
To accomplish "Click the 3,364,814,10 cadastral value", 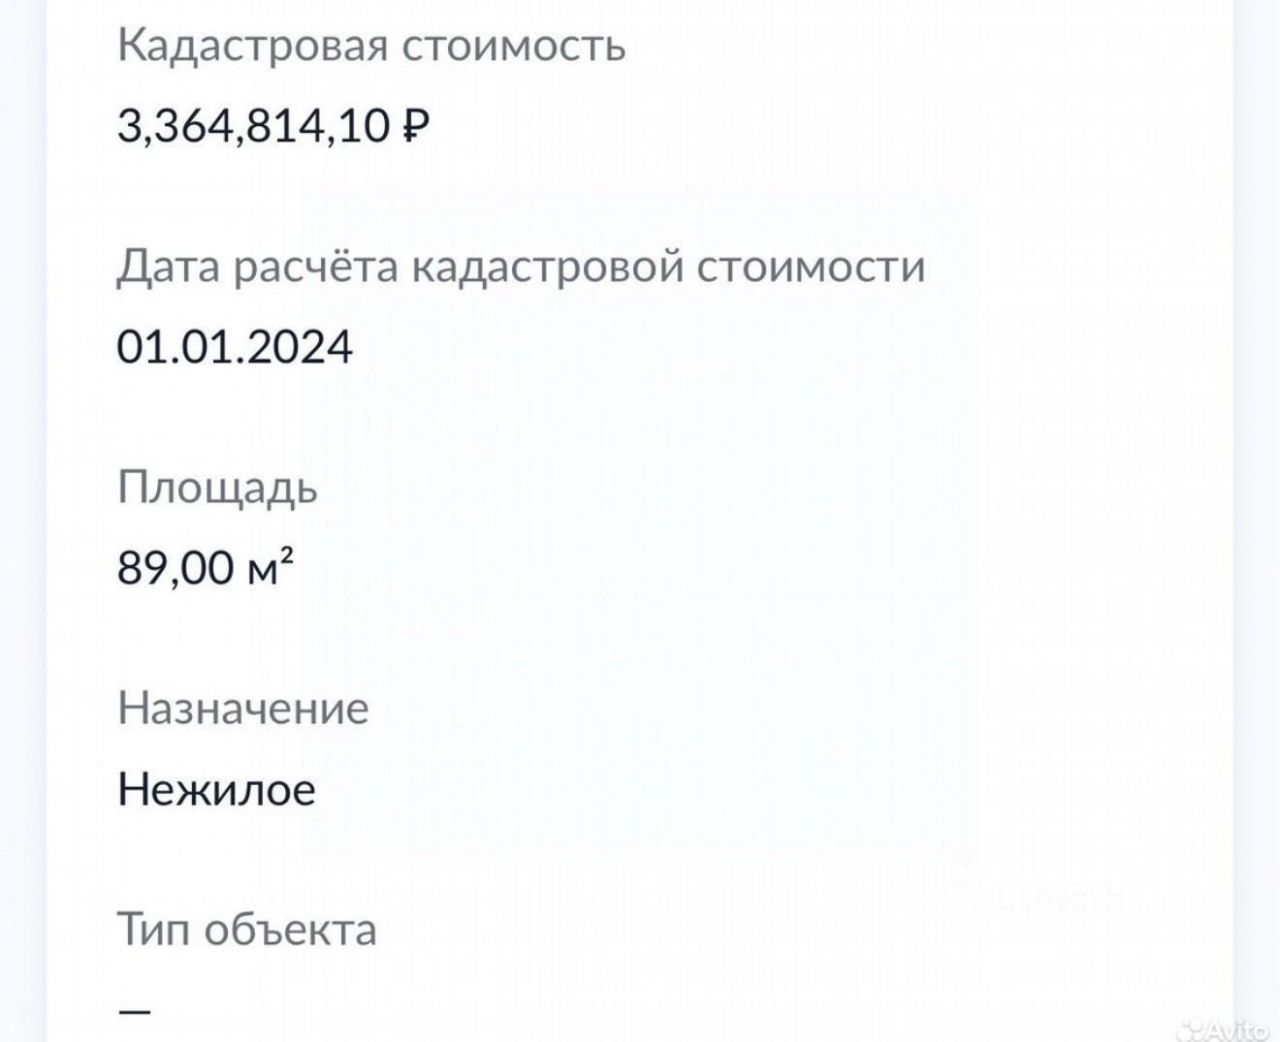I will 253,127.
